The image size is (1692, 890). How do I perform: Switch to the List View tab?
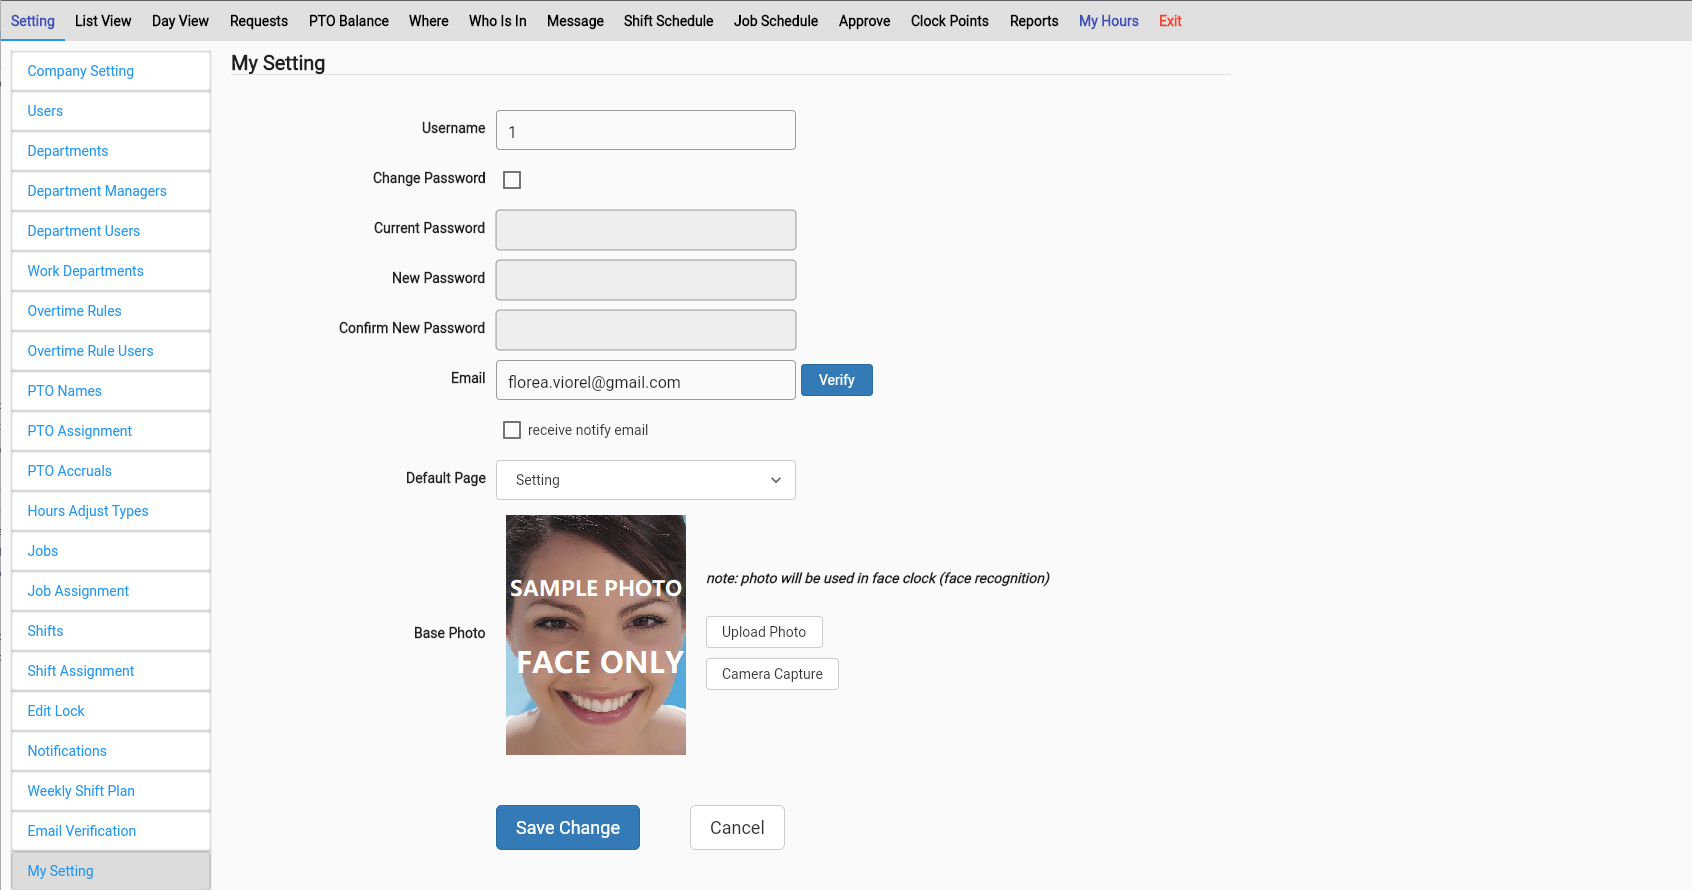coord(103,21)
